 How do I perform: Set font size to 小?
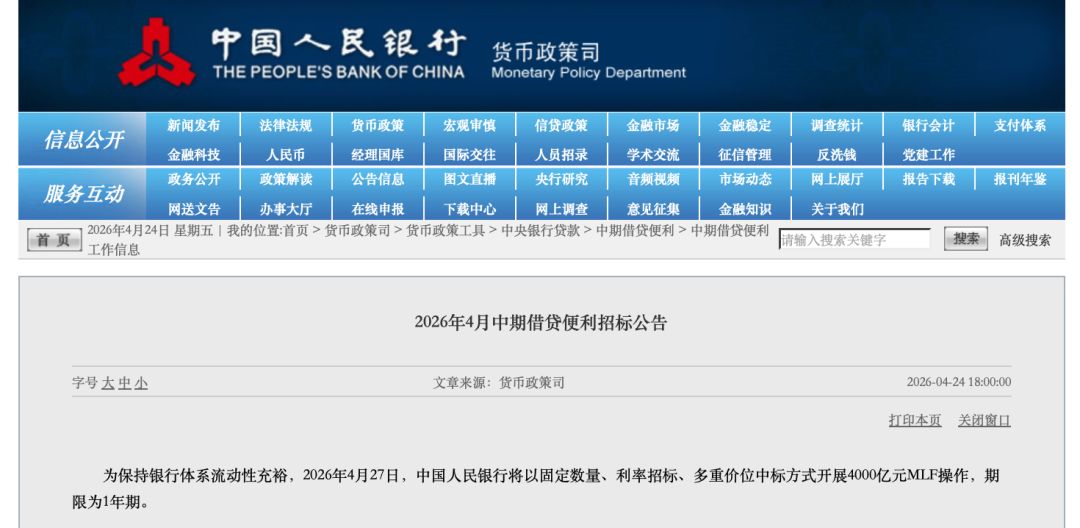(x=141, y=383)
